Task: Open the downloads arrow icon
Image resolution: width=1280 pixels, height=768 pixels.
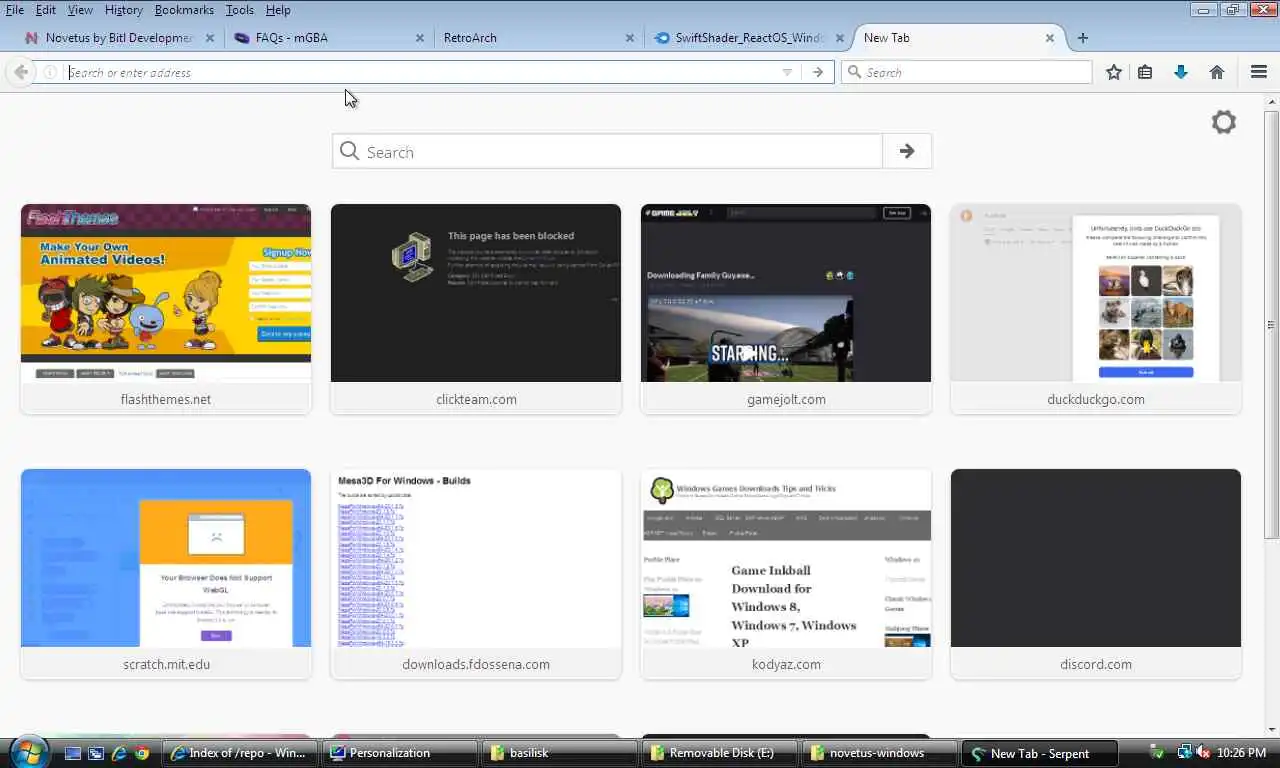Action: point(1181,72)
